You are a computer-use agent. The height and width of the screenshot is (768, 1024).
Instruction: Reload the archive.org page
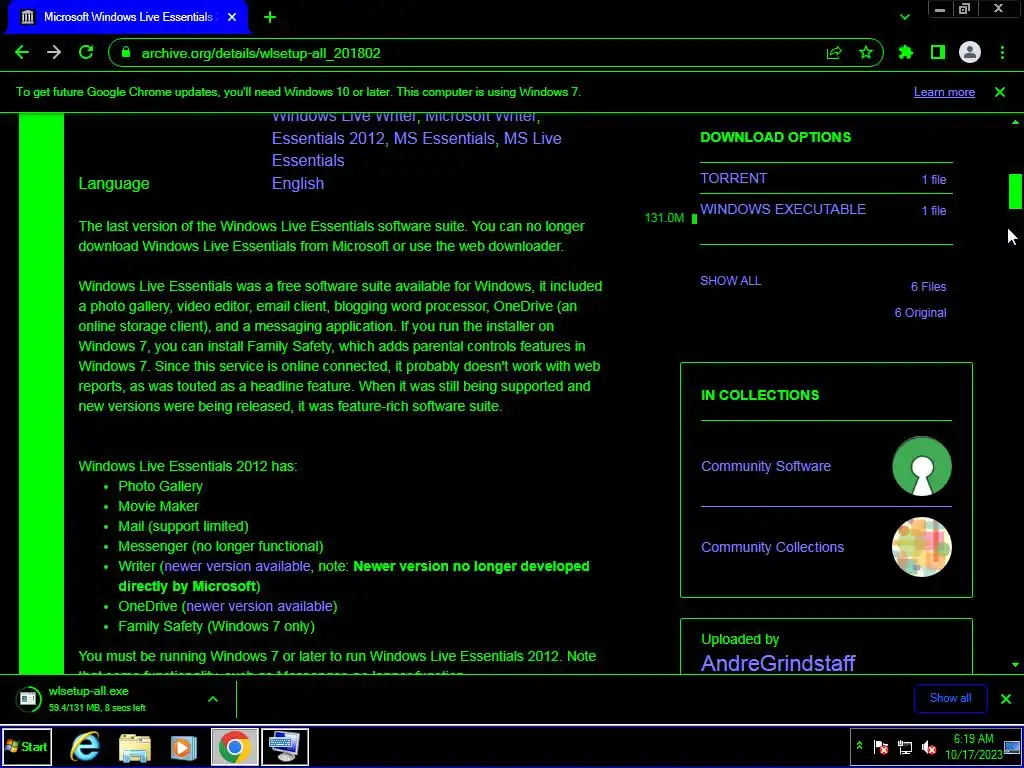point(86,53)
